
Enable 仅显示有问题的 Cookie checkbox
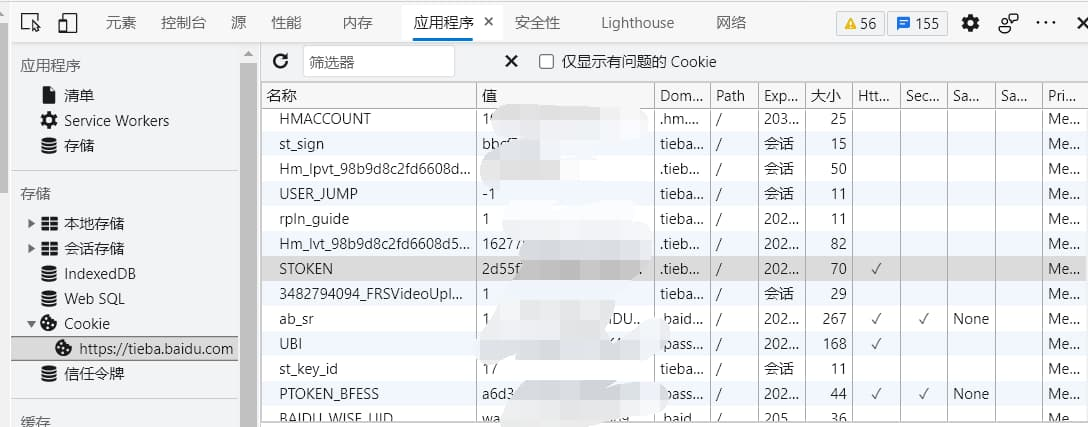pyautogui.click(x=547, y=62)
